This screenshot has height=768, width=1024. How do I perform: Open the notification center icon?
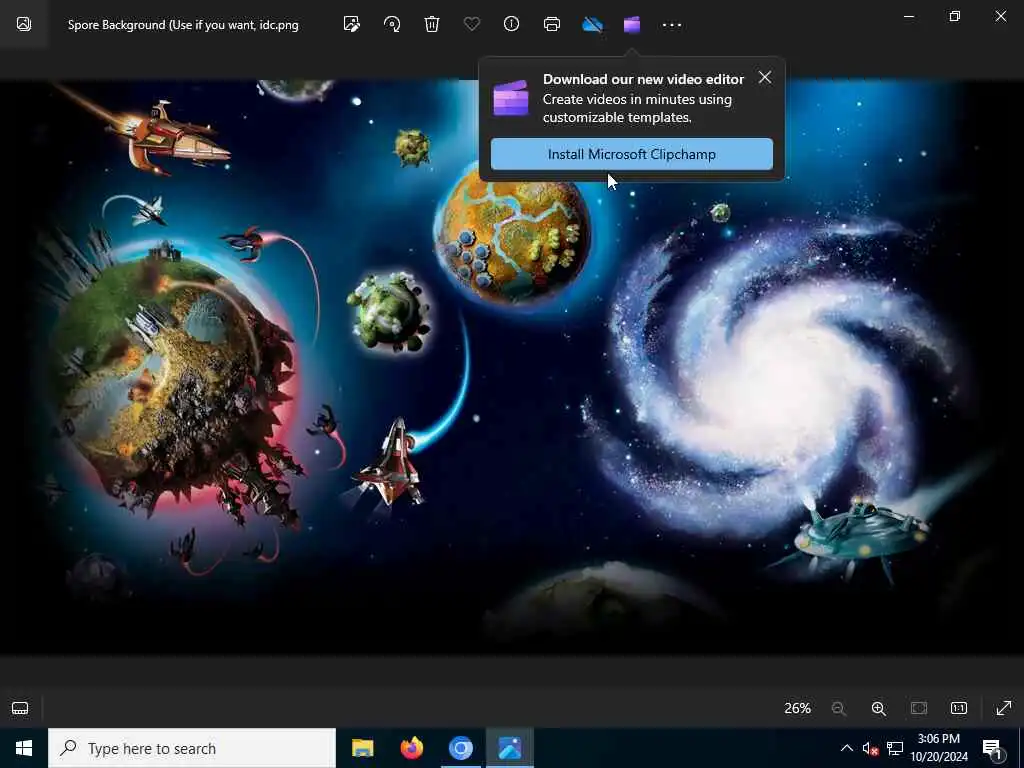pos(993,748)
